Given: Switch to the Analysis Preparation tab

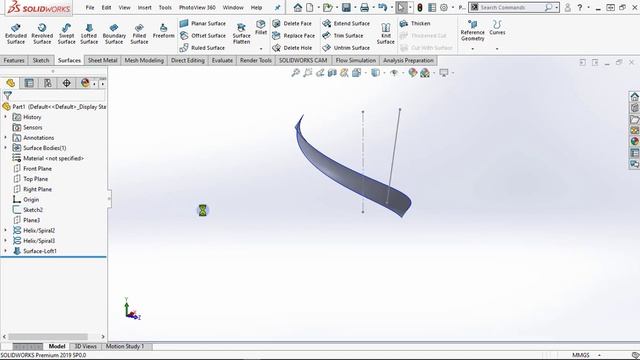Looking at the screenshot, I should click(408, 60).
